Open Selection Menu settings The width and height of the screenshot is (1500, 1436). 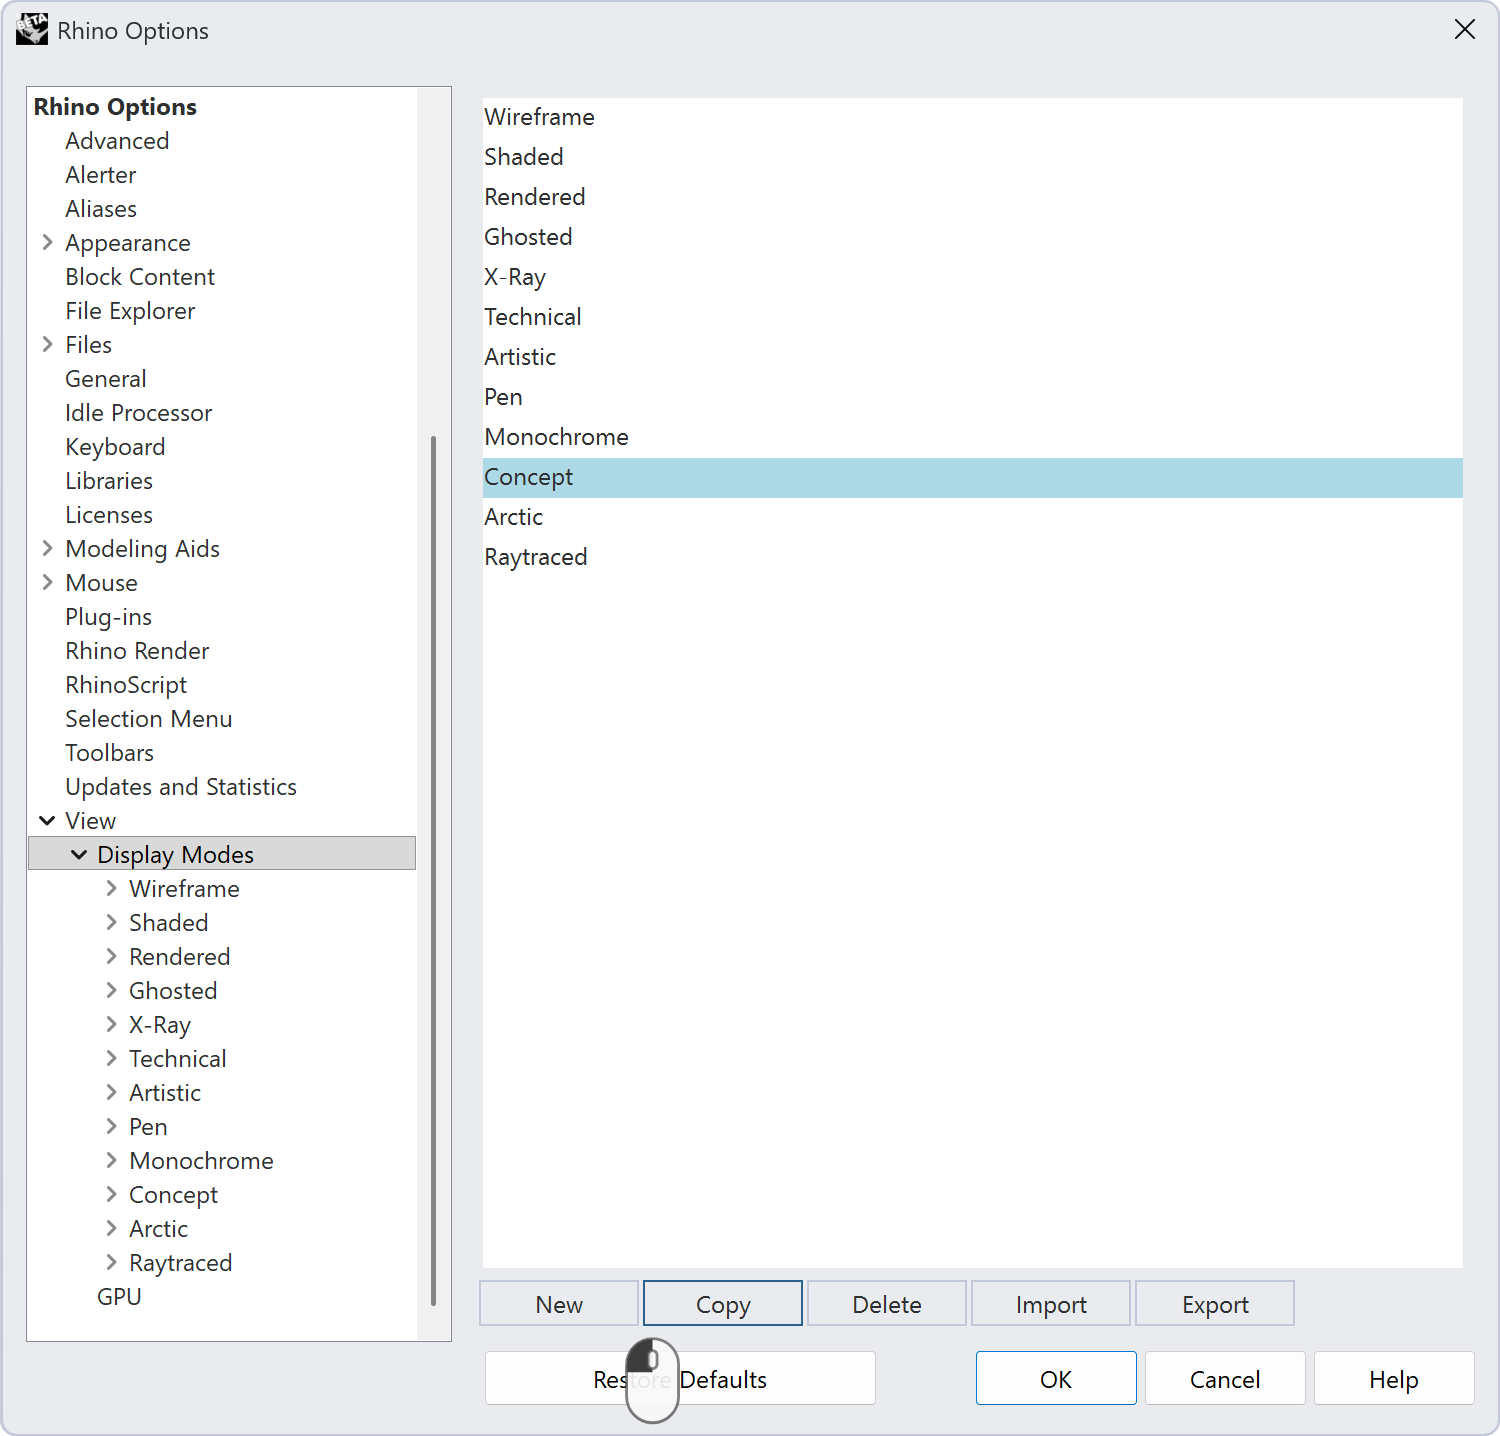click(149, 719)
